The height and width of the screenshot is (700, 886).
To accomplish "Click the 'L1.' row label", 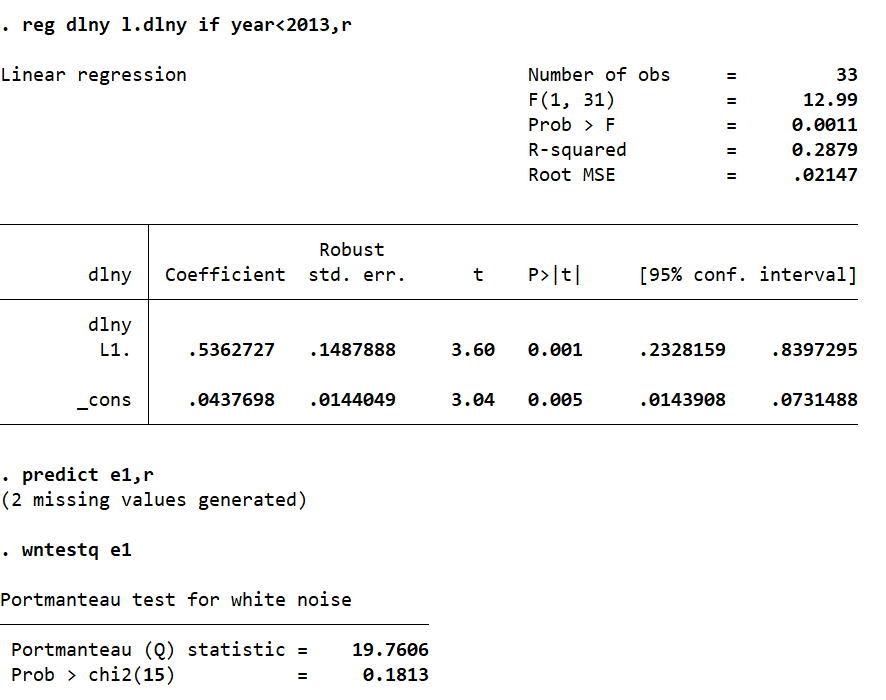I will click(x=115, y=350).
